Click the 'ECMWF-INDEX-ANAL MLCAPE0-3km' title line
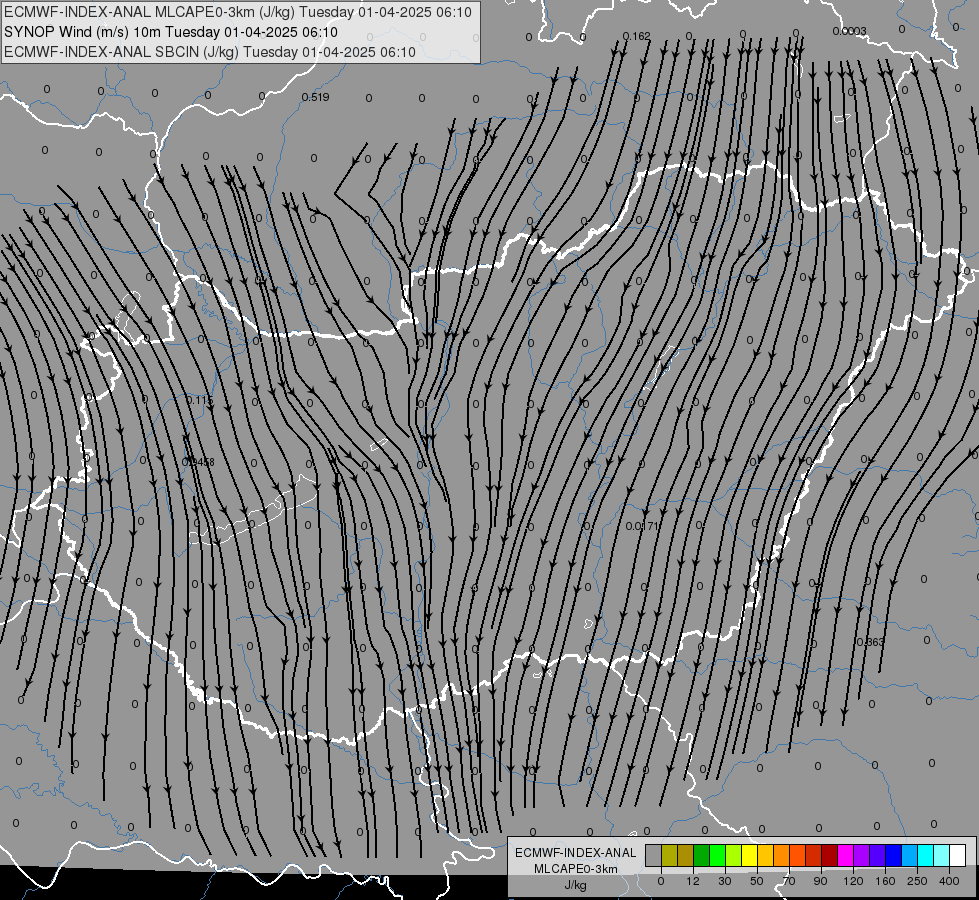 (238, 12)
